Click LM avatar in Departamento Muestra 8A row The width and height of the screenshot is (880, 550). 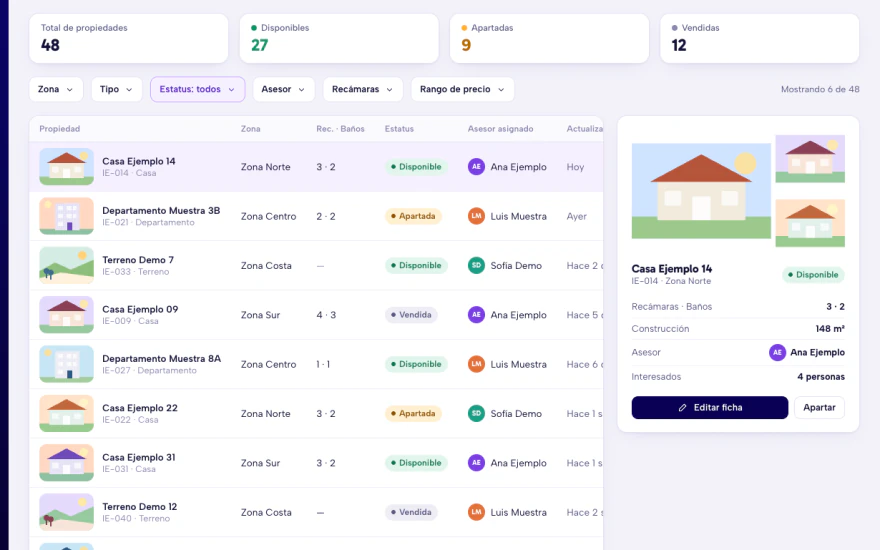tap(476, 364)
